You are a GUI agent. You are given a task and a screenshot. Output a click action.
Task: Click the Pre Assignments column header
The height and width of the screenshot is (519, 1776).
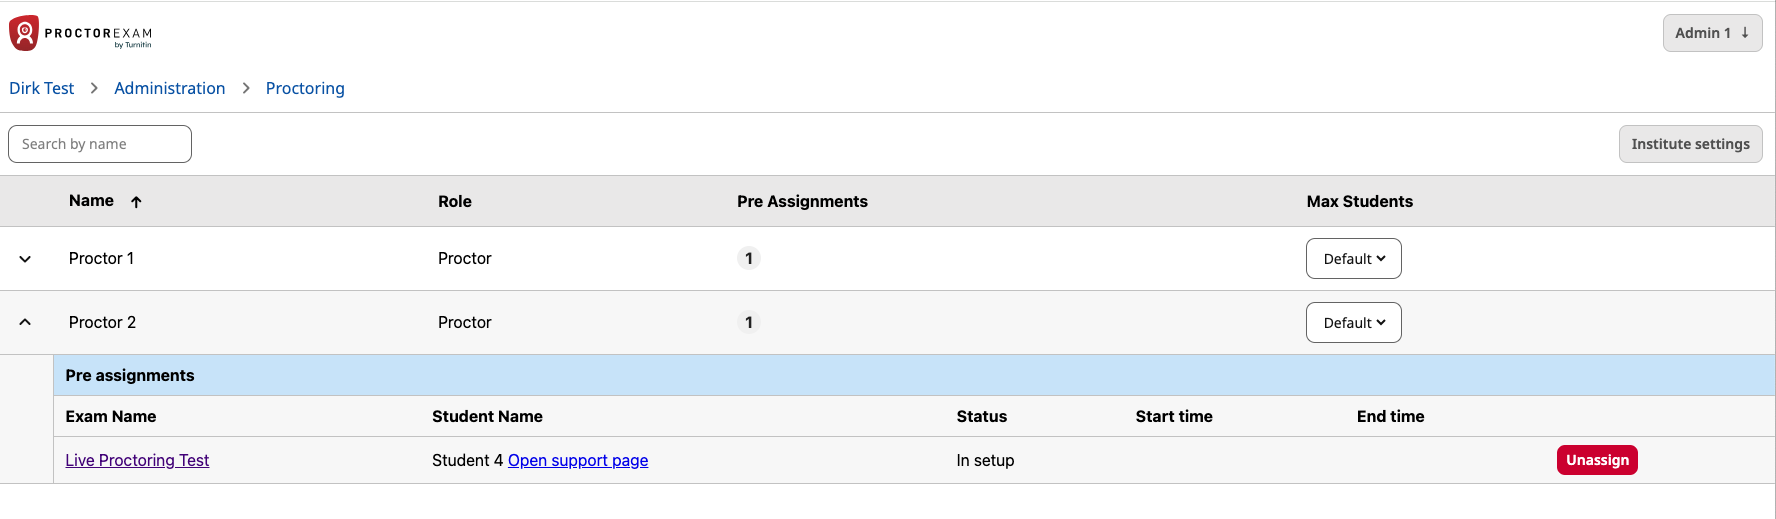(x=802, y=201)
